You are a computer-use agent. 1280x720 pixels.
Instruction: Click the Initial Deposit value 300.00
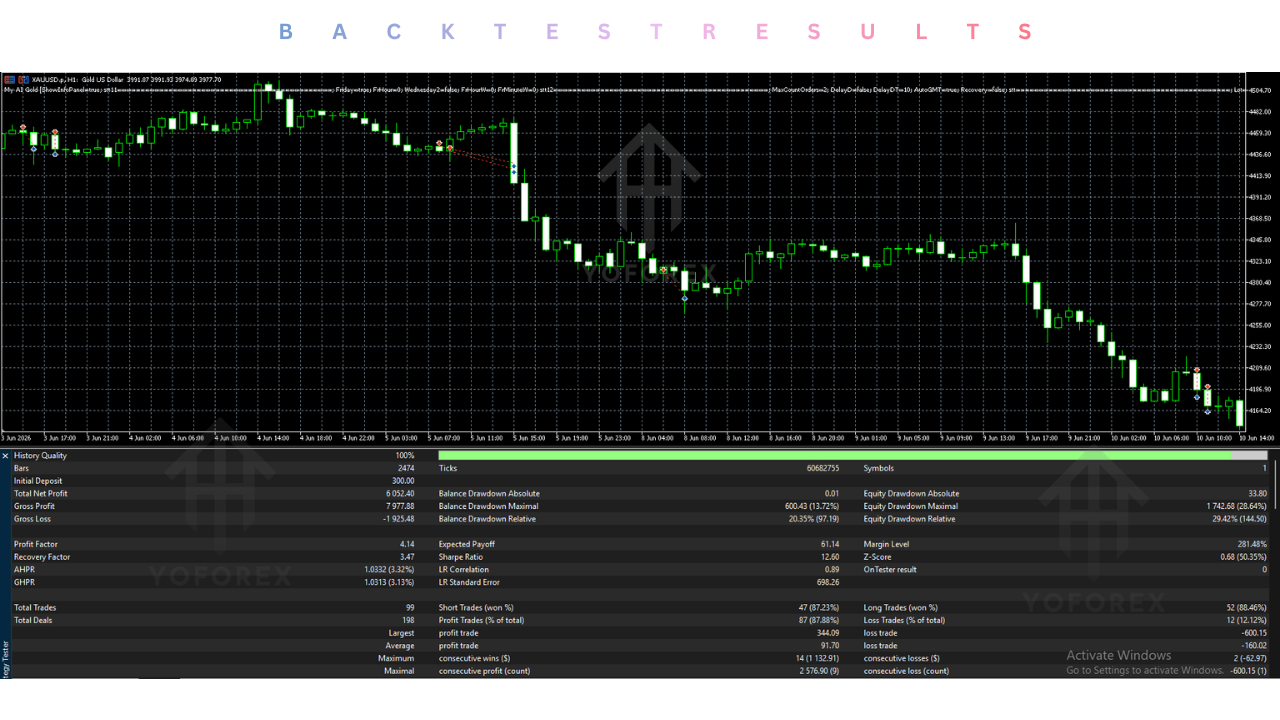pyautogui.click(x=403, y=481)
